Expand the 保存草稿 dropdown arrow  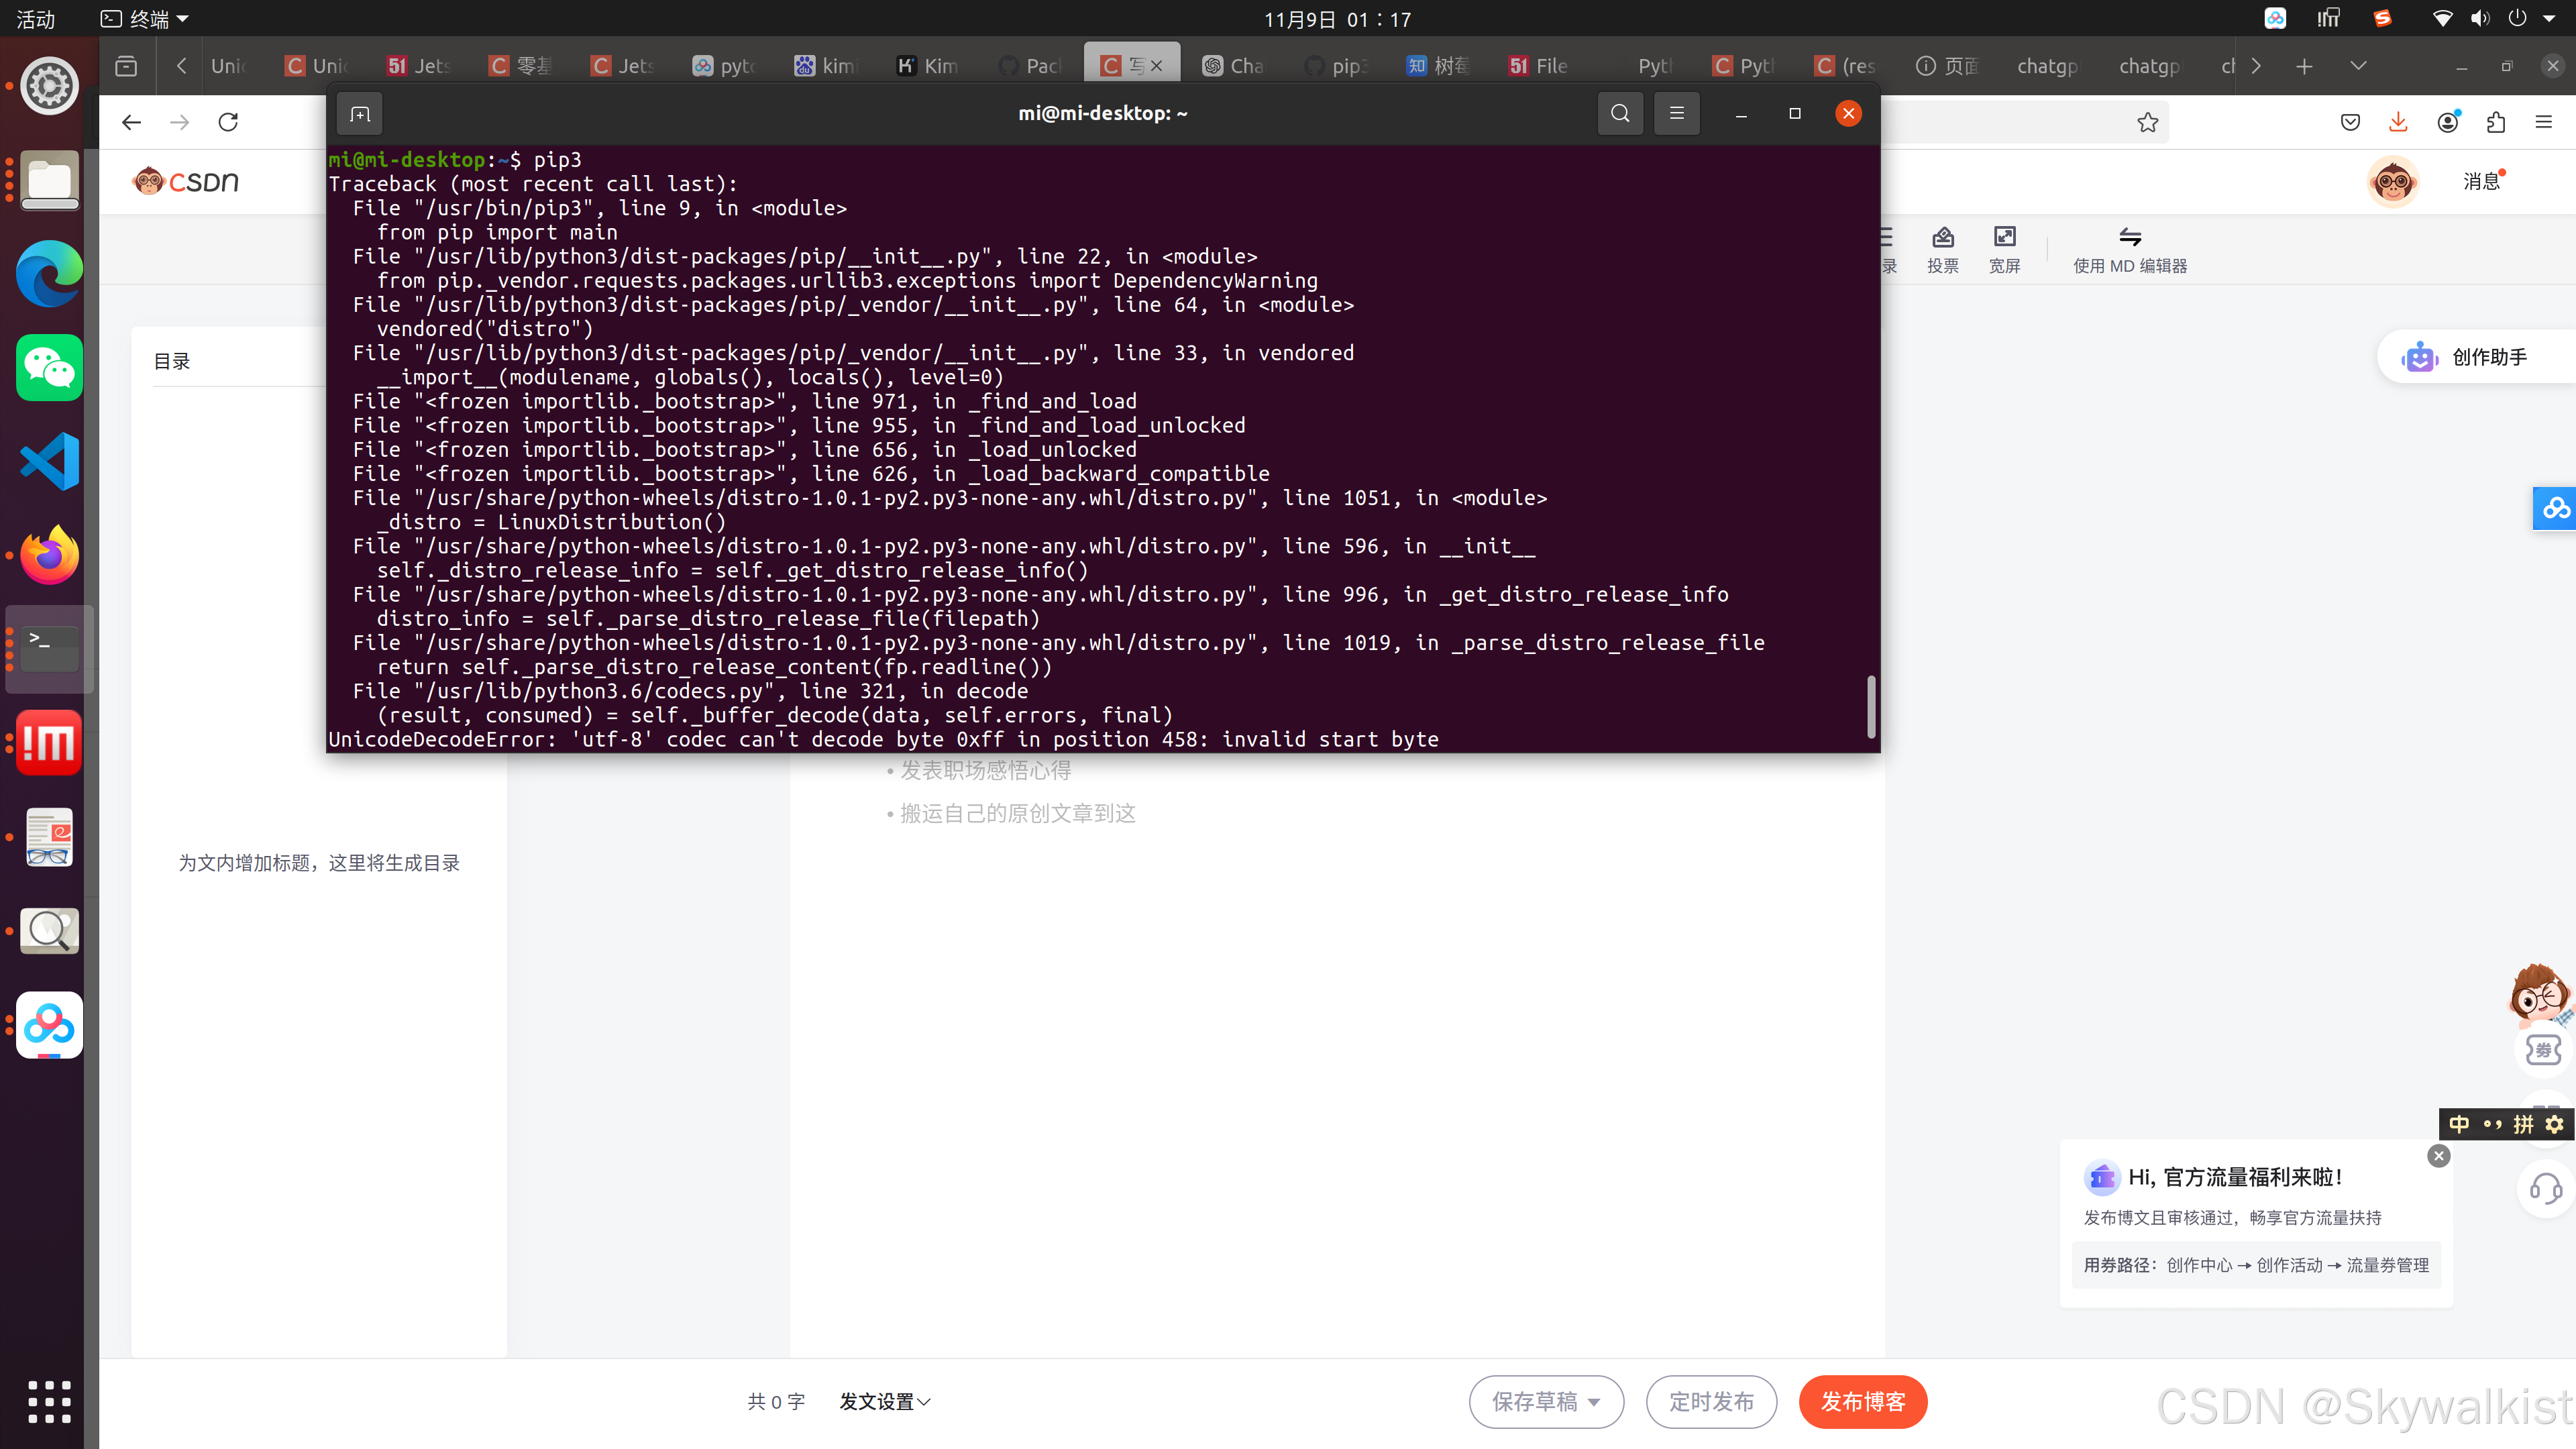1594,1402
